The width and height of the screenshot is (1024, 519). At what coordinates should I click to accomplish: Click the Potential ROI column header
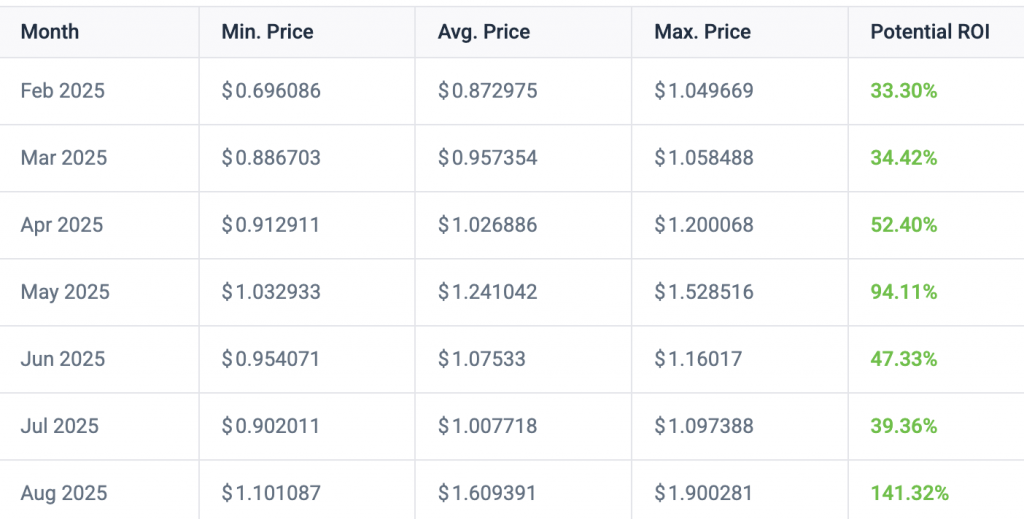tap(930, 32)
